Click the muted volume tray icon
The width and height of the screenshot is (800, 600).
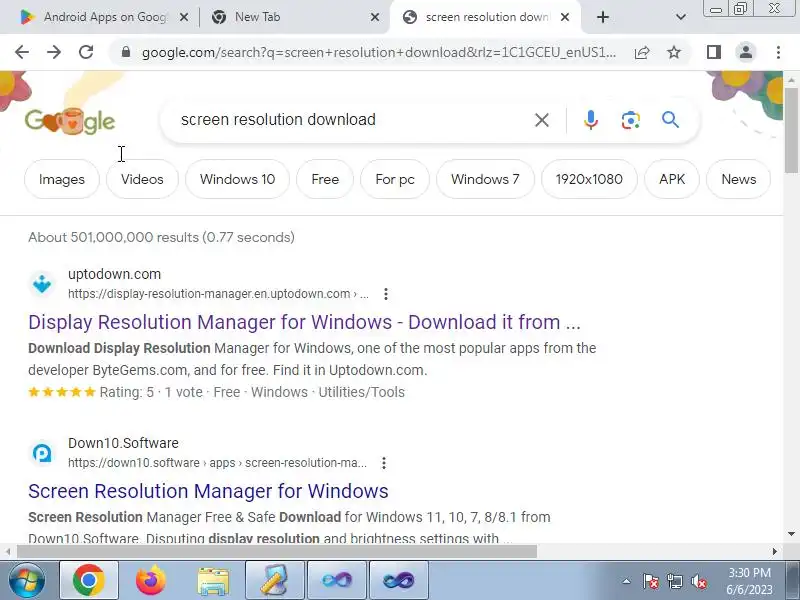(698, 581)
